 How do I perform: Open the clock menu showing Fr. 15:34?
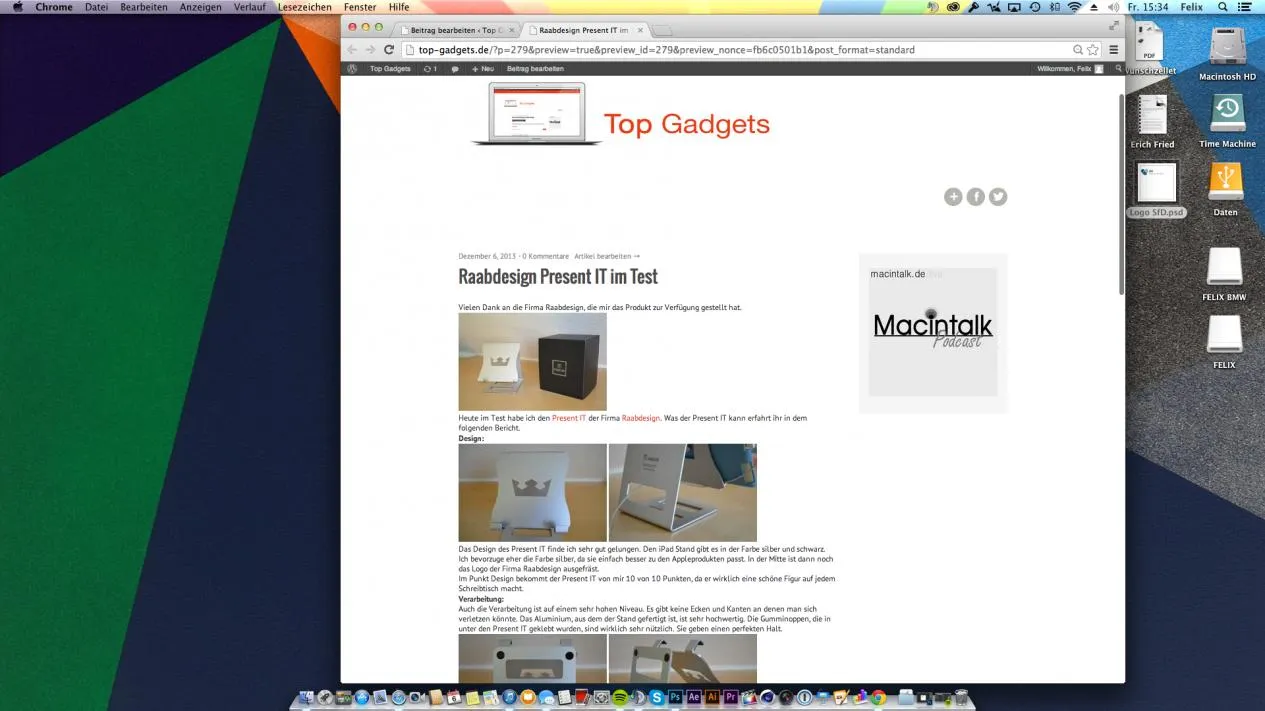pos(1148,7)
